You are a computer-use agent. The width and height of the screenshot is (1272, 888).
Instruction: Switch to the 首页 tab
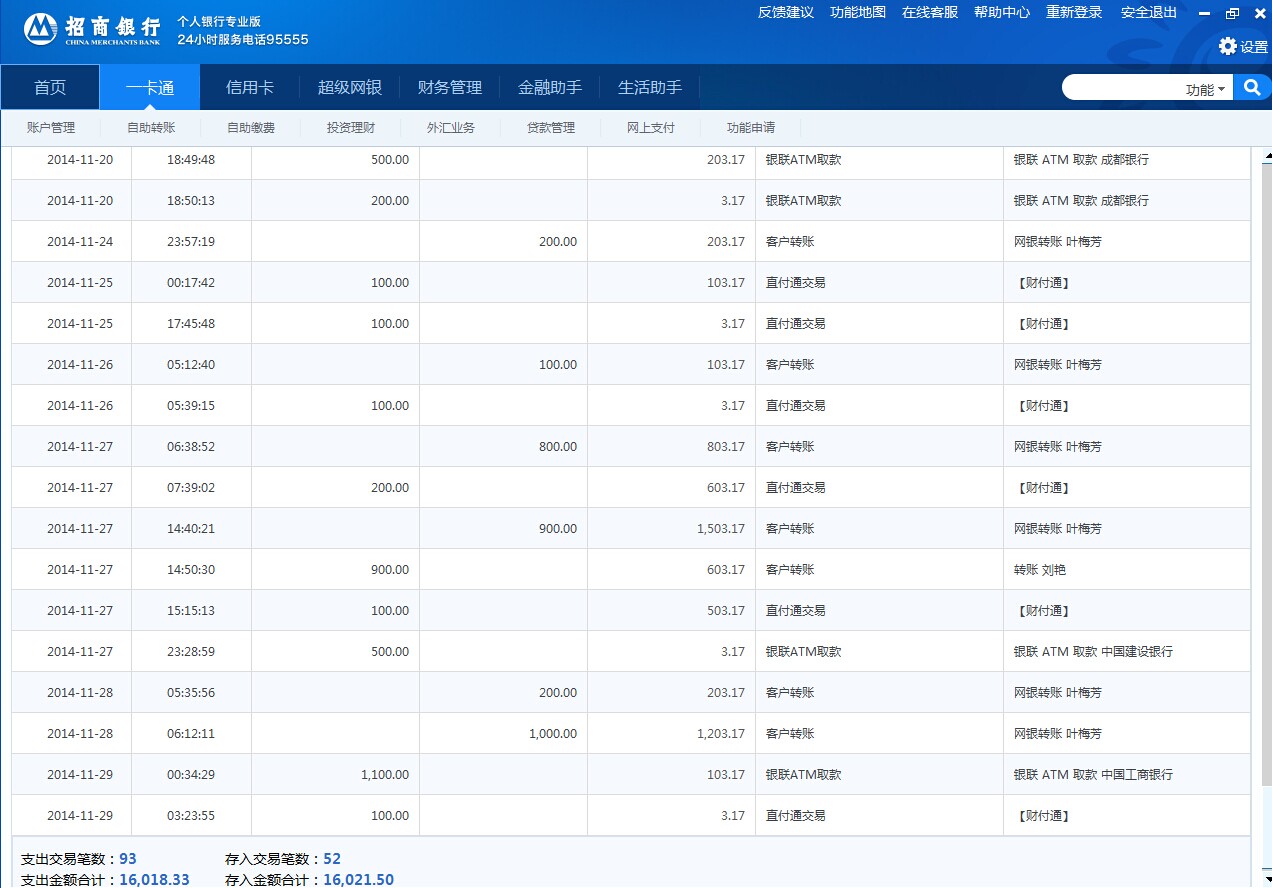click(x=50, y=87)
